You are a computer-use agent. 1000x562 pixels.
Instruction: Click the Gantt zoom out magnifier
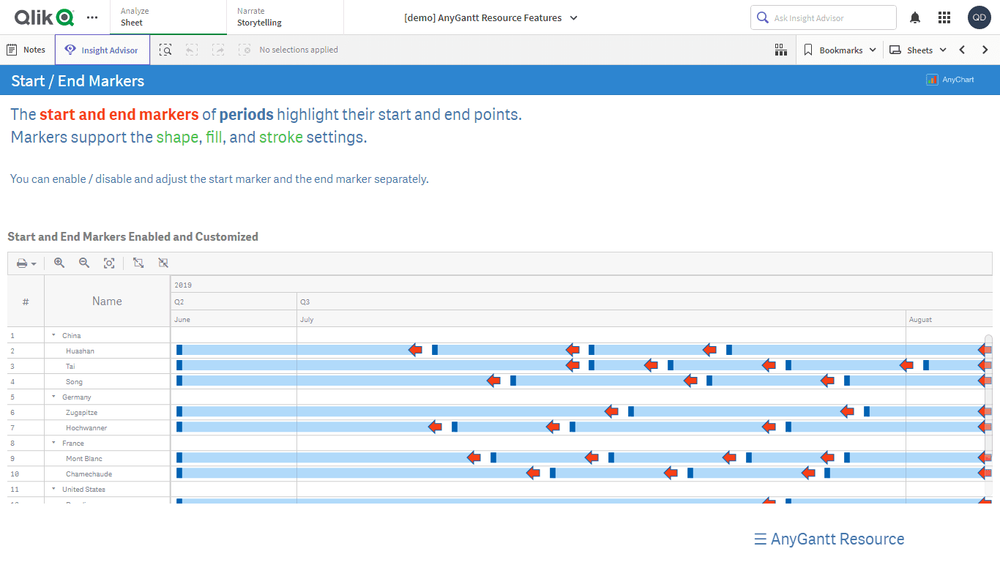[x=84, y=263]
